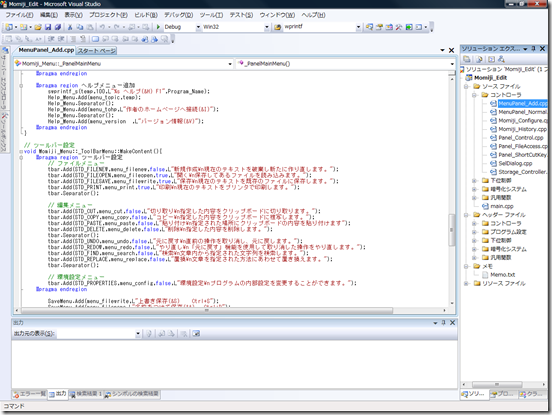Screen dimensions: 552x415
Task: Collapse the メモ folder node
Action: click(466, 266)
